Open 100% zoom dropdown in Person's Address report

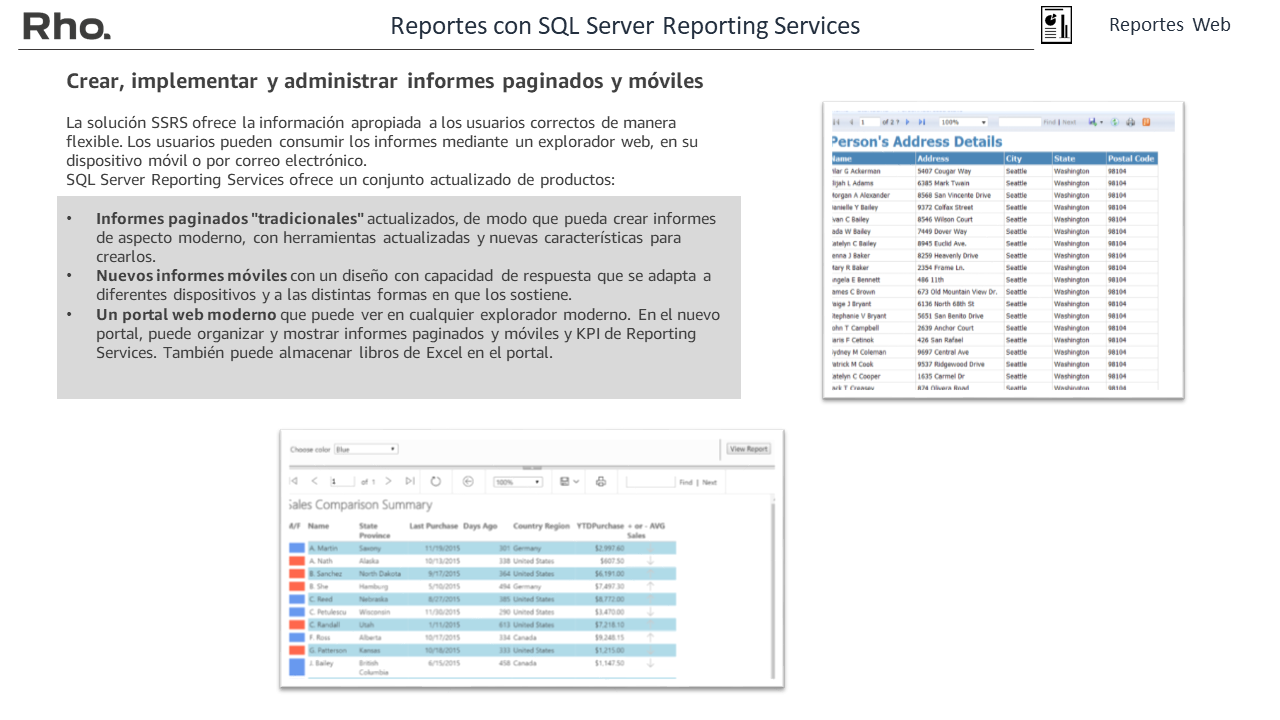(x=964, y=122)
